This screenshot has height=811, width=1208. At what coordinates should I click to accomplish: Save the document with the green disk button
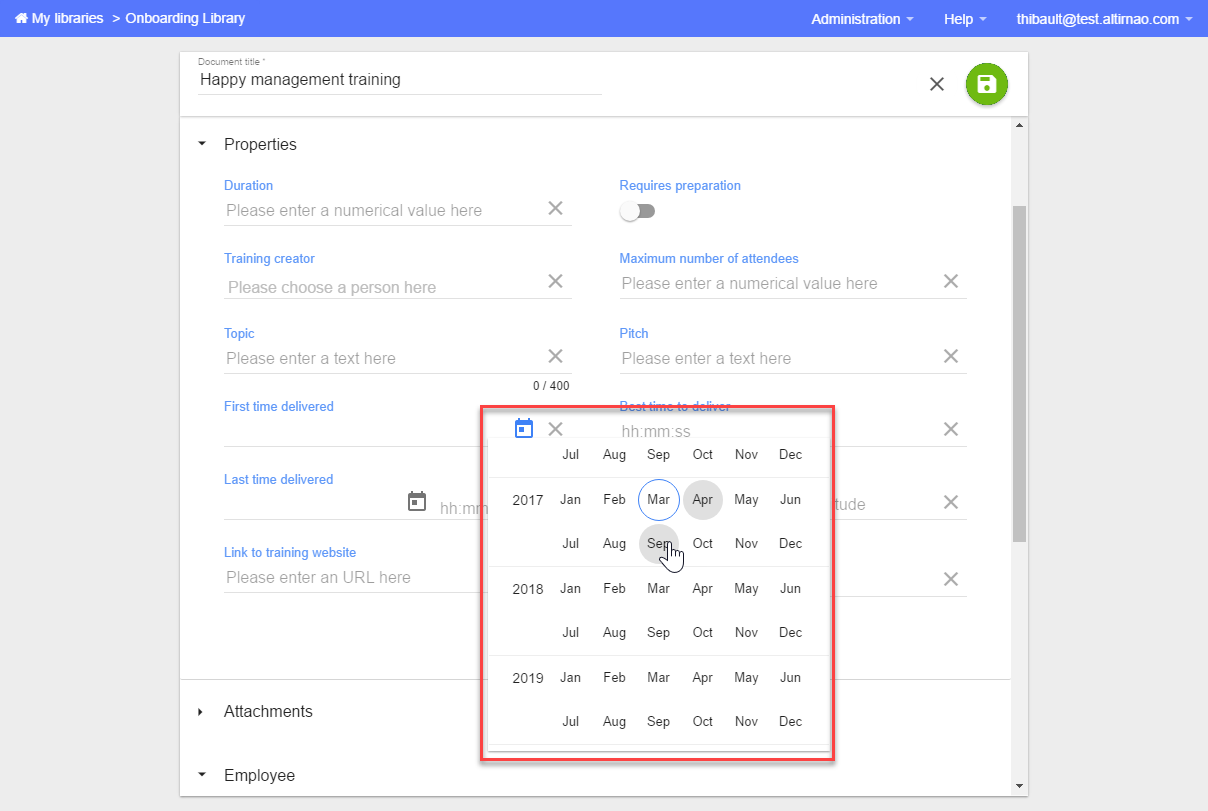(987, 84)
